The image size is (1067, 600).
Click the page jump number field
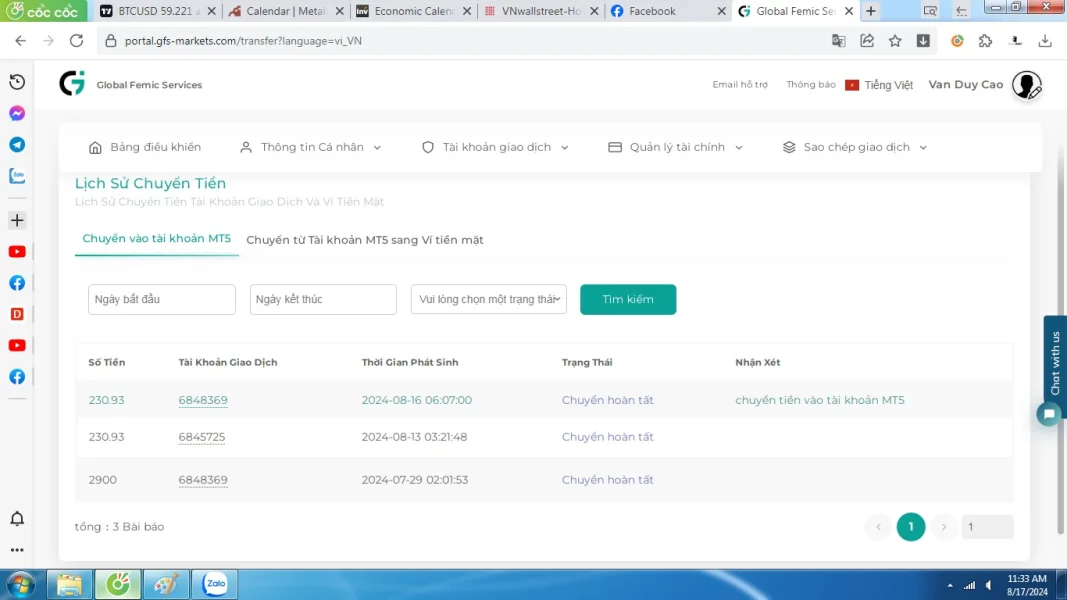987,527
